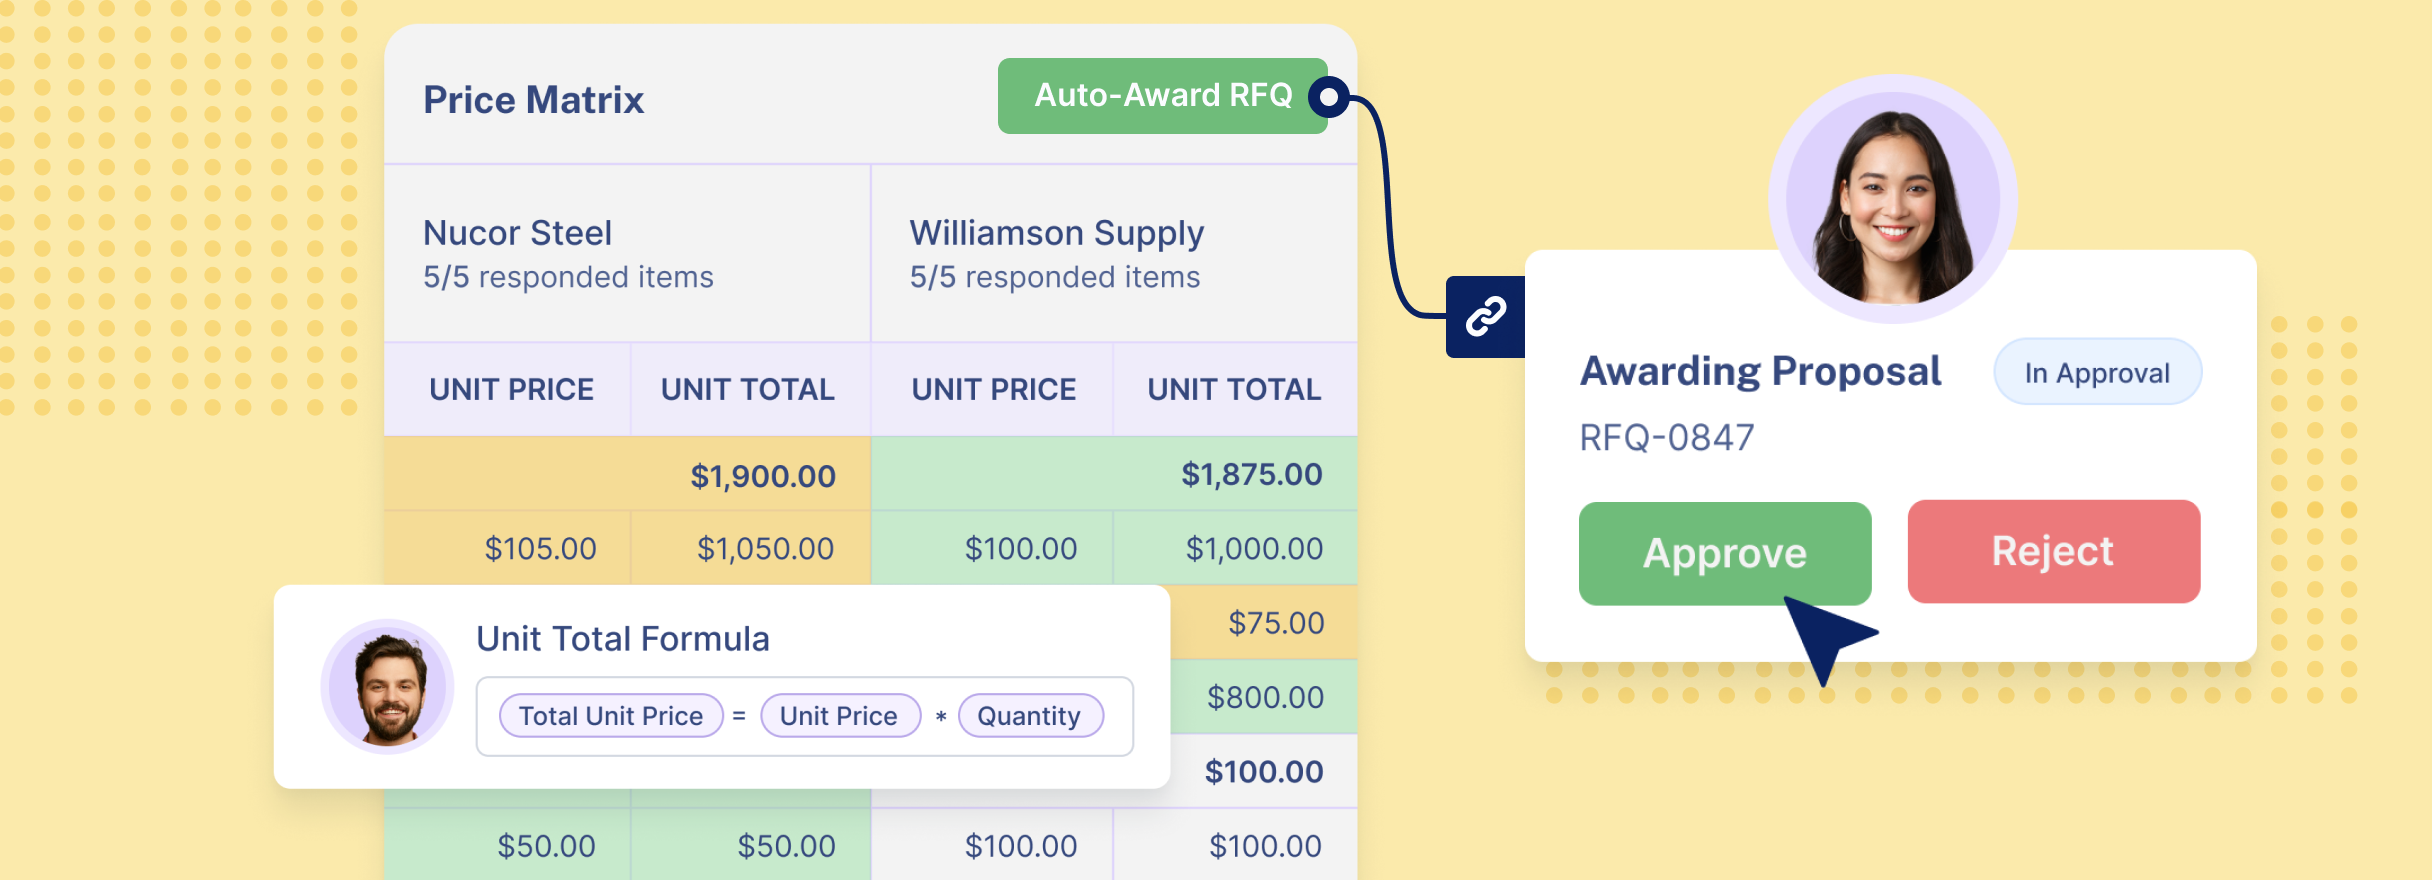Click the bearded man's avatar
The image size is (2432, 880).
coord(388,686)
